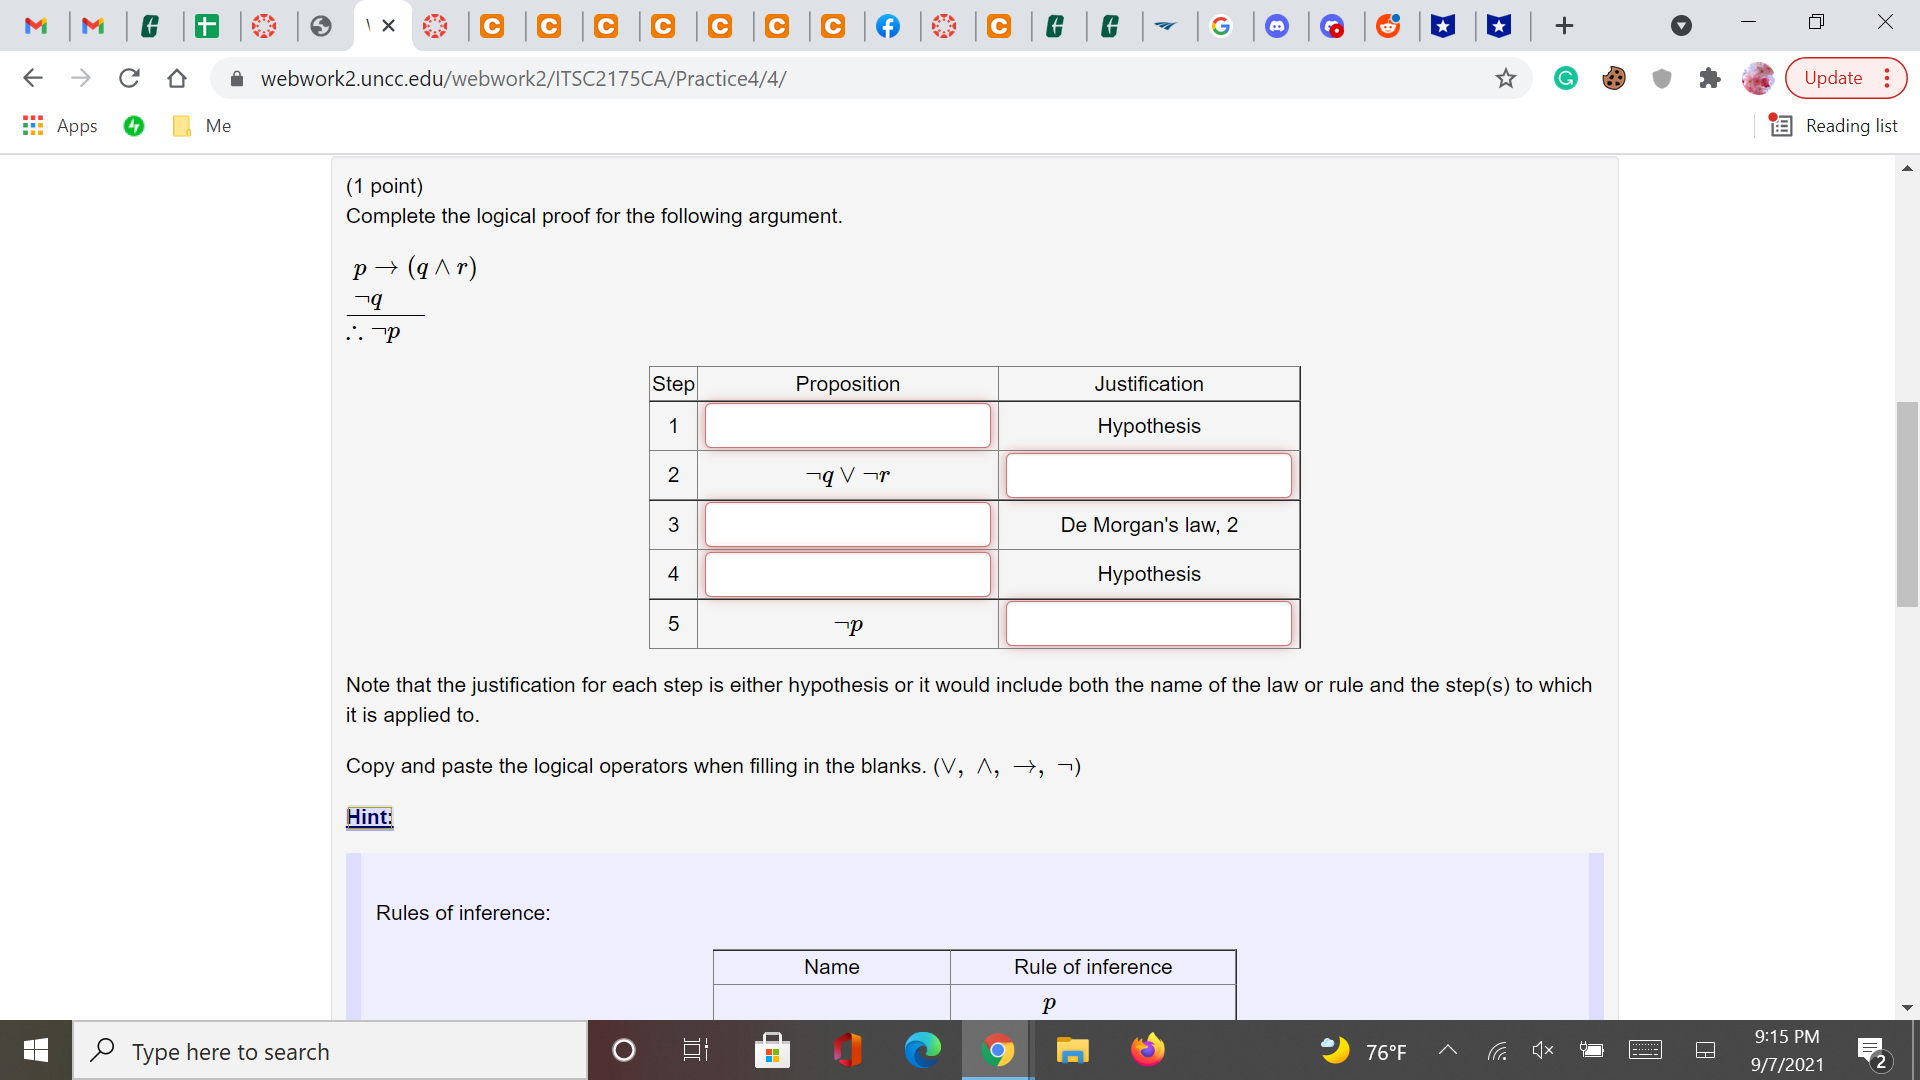Click the highlighted Hint link
The image size is (1920, 1080).
coord(369,817)
